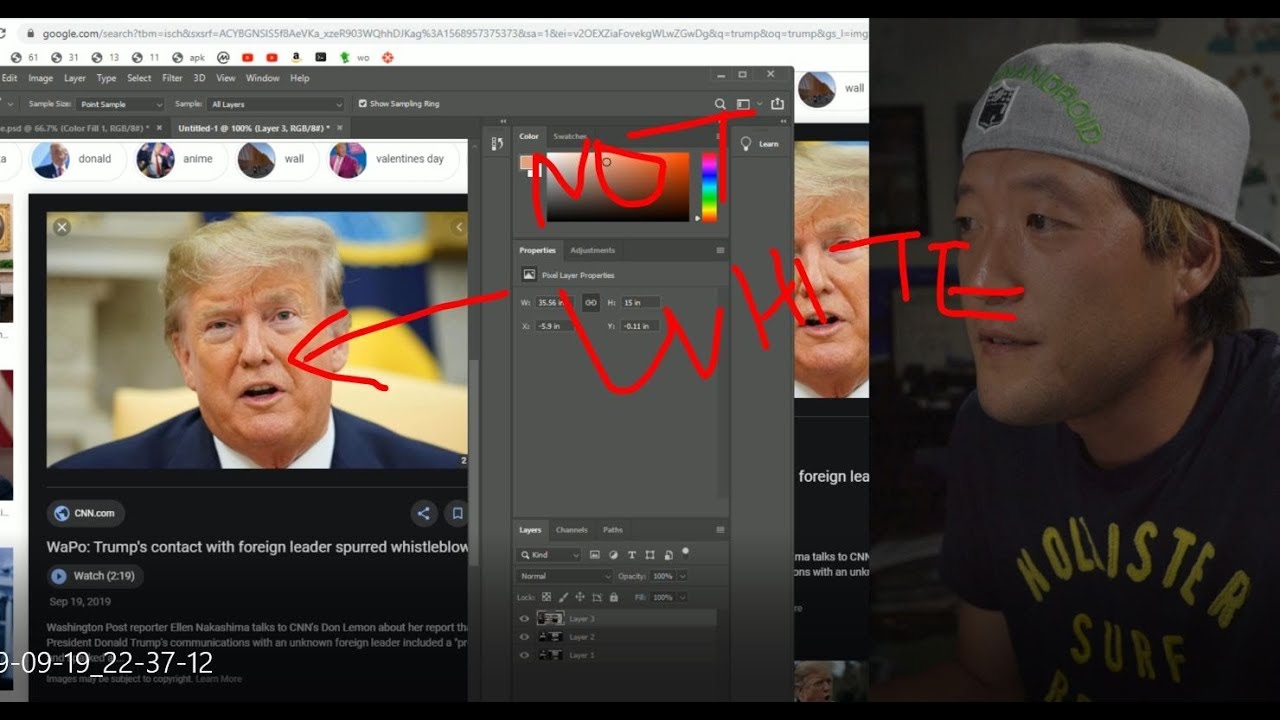Click the wo bookmark

coord(354,58)
